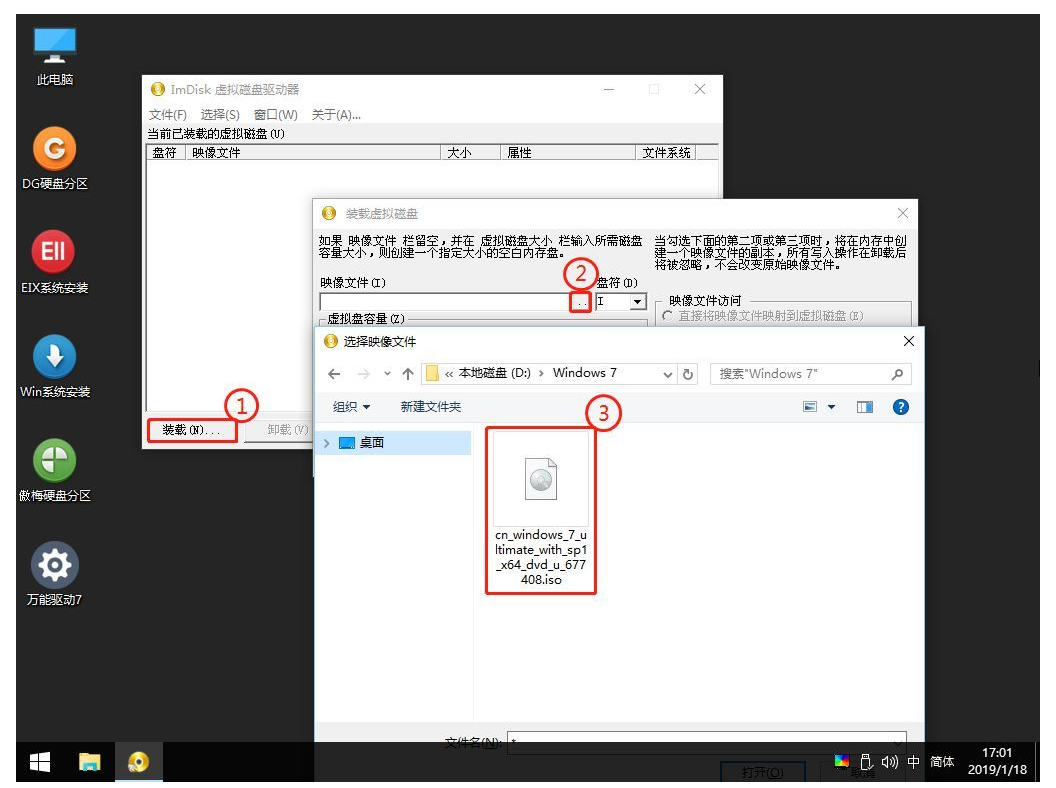Refresh the Windows 7 folder view
1056x788 pixels.
pyautogui.click(x=688, y=374)
